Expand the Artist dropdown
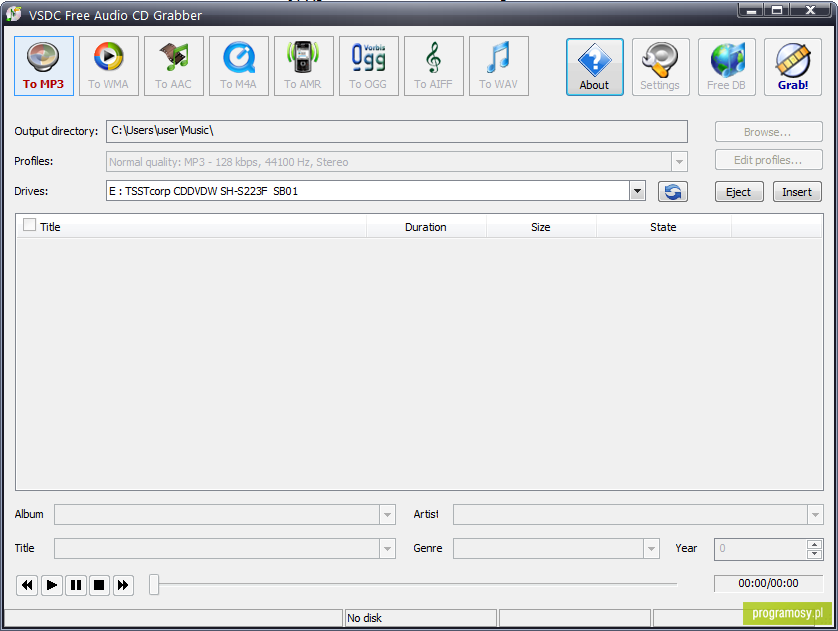Image resolution: width=838 pixels, height=631 pixels. pos(815,515)
